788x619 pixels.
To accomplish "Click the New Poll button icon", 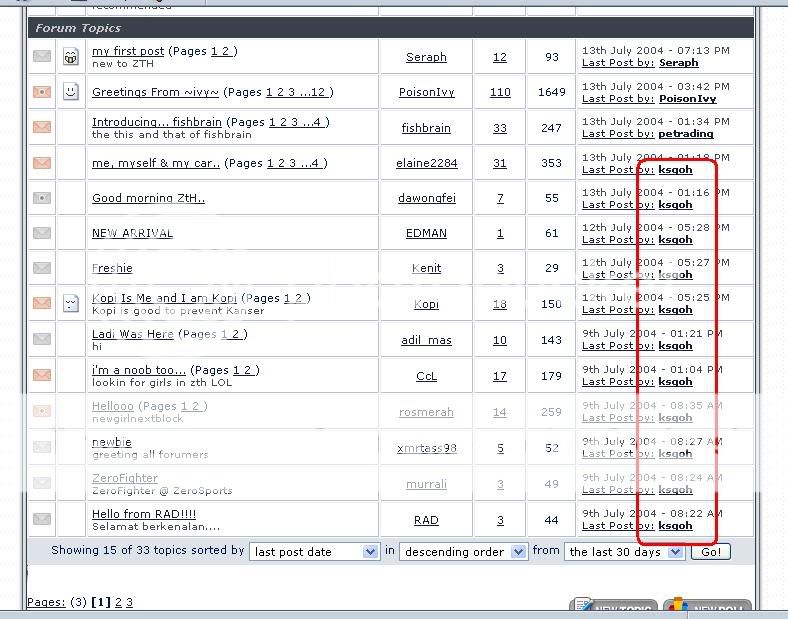I will point(707,608).
